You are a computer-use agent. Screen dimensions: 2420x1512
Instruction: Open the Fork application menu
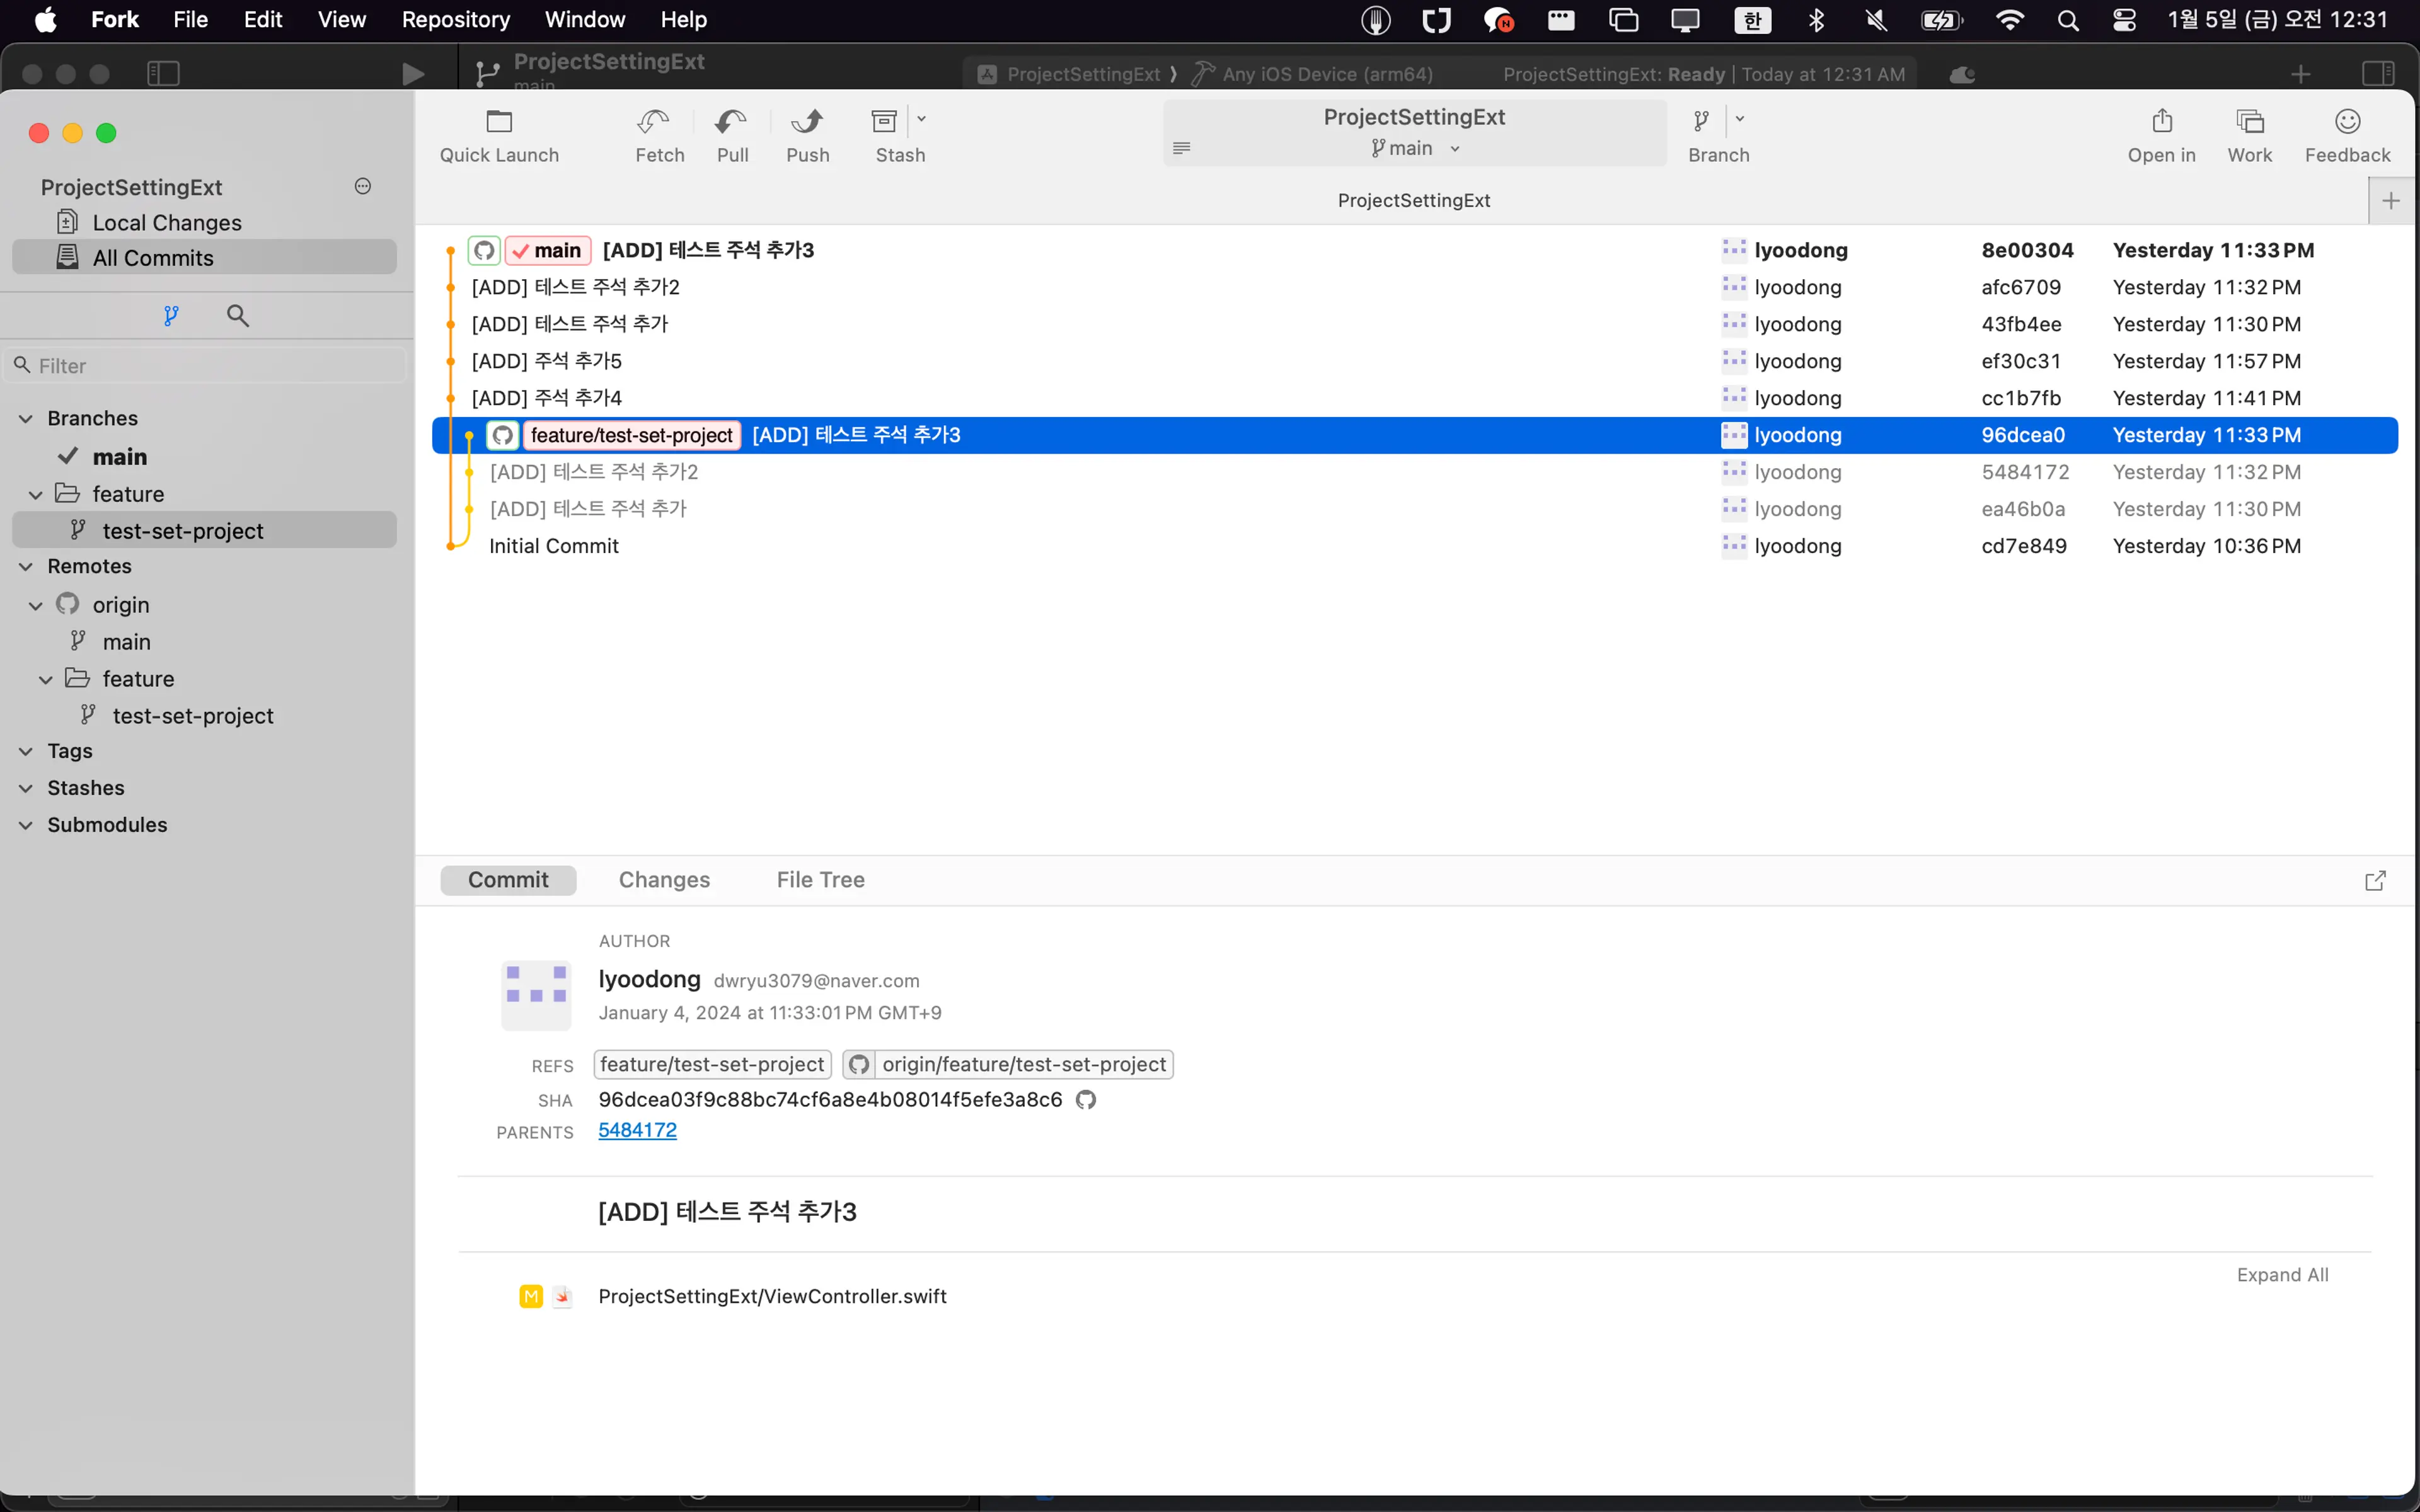click(115, 20)
